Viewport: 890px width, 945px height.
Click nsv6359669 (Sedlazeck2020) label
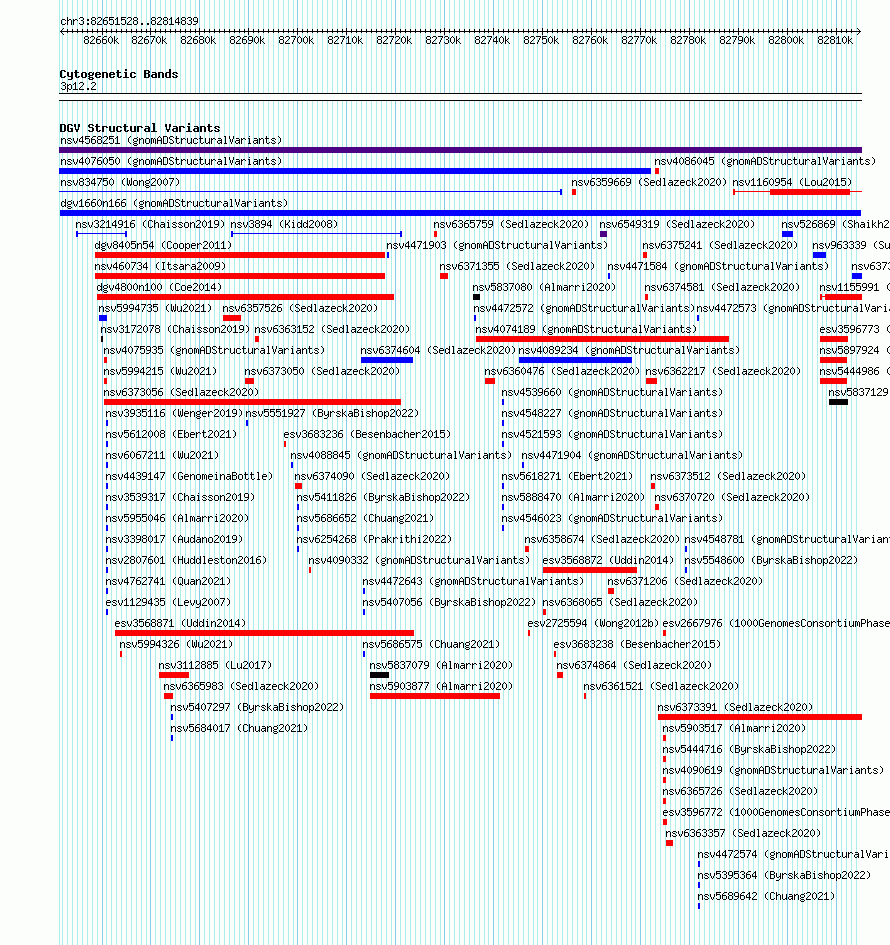(649, 182)
